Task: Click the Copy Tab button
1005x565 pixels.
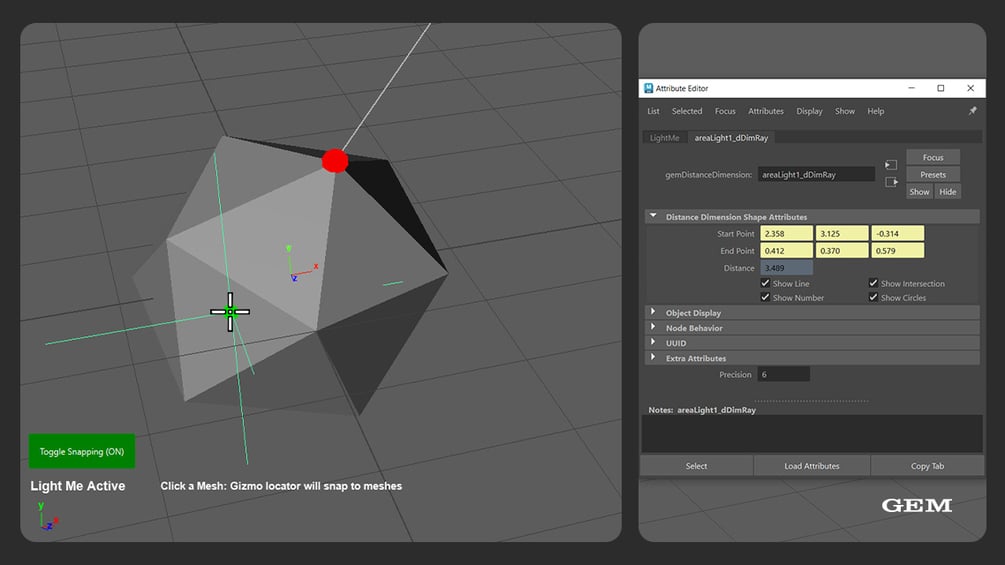Action: 927,466
